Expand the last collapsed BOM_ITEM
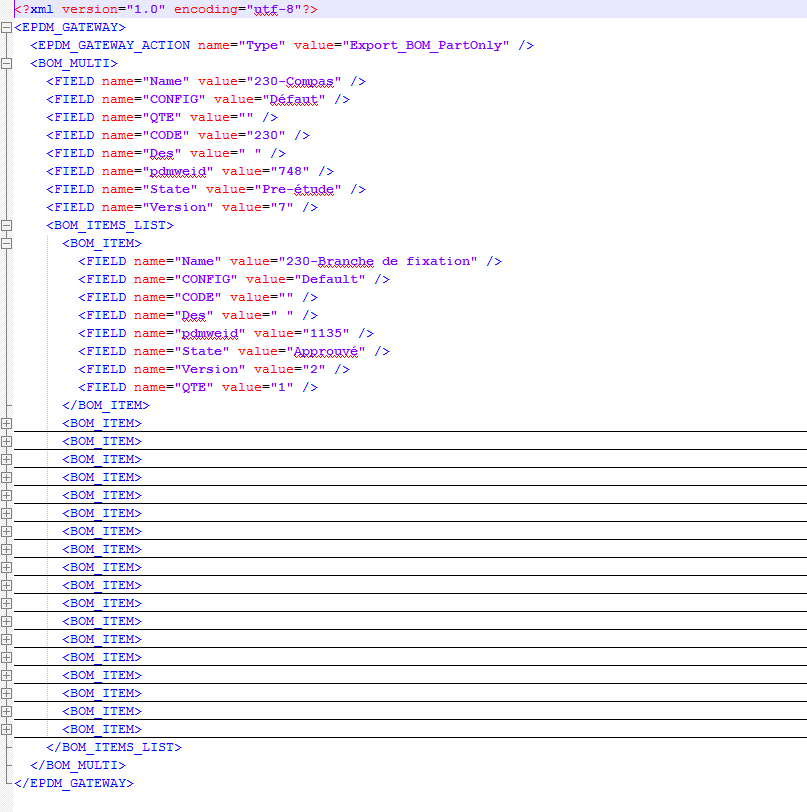The image size is (807, 812). point(6,729)
